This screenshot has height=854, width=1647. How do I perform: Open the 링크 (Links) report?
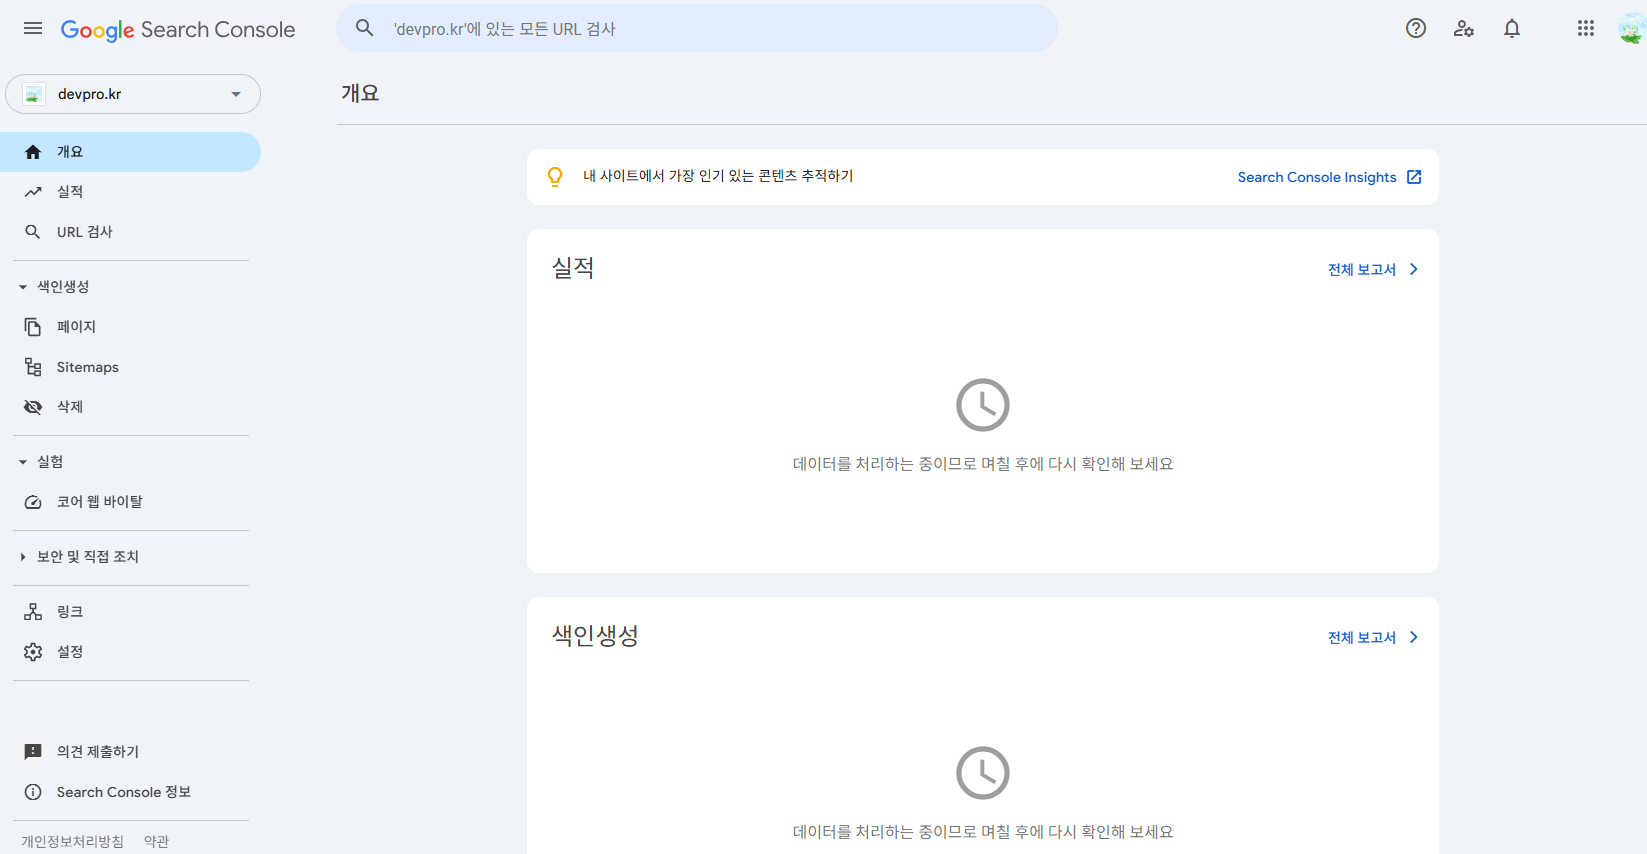click(x=70, y=612)
